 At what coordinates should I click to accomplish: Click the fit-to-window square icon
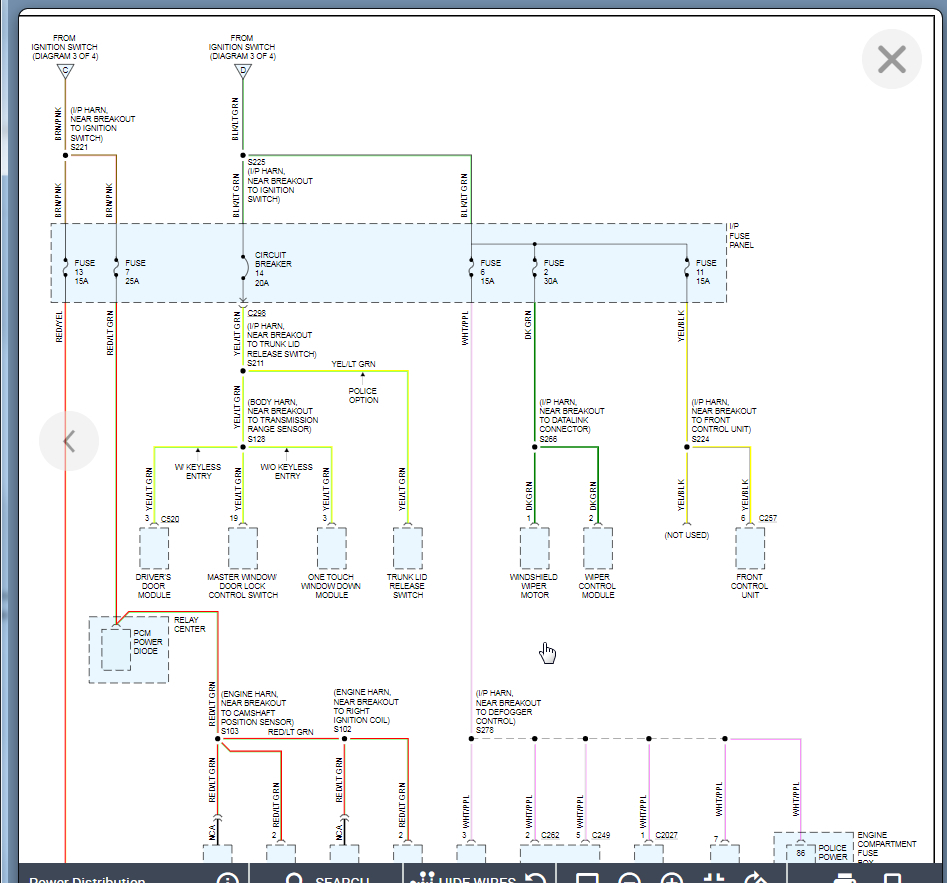(x=587, y=879)
